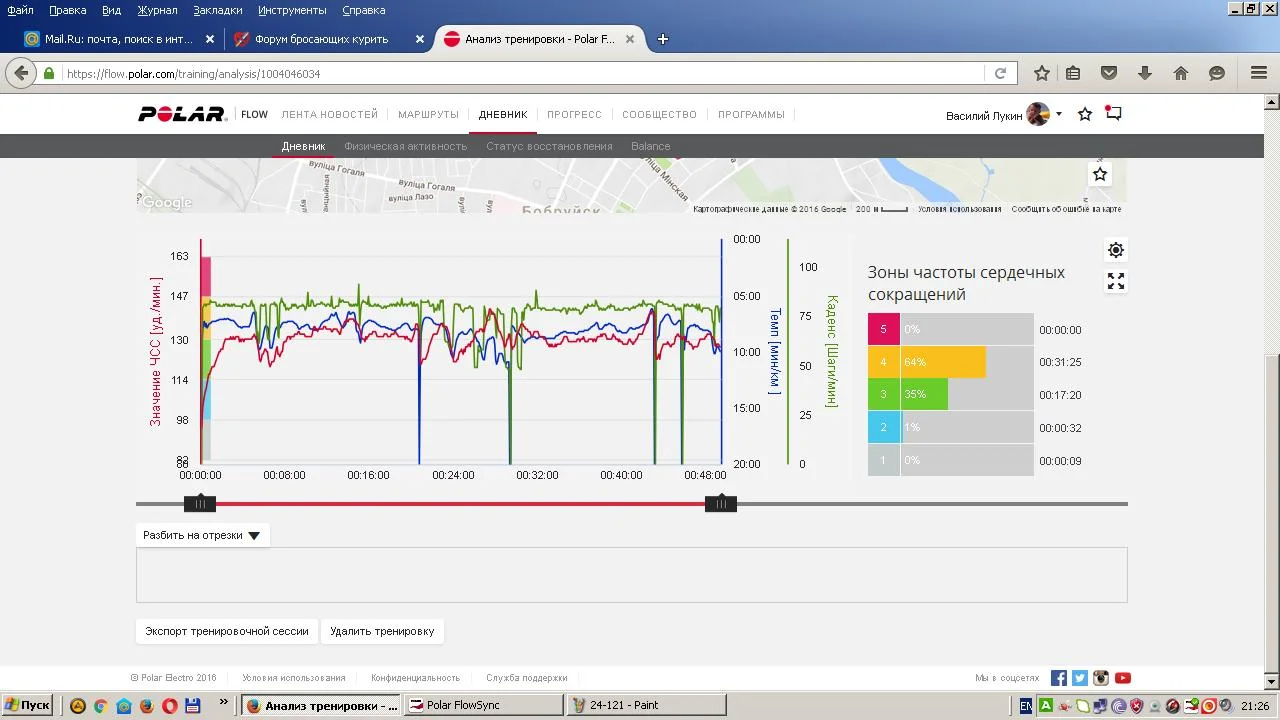This screenshot has height=720, width=1280.
Task: Open chart settings gear icon
Action: (1116, 250)
